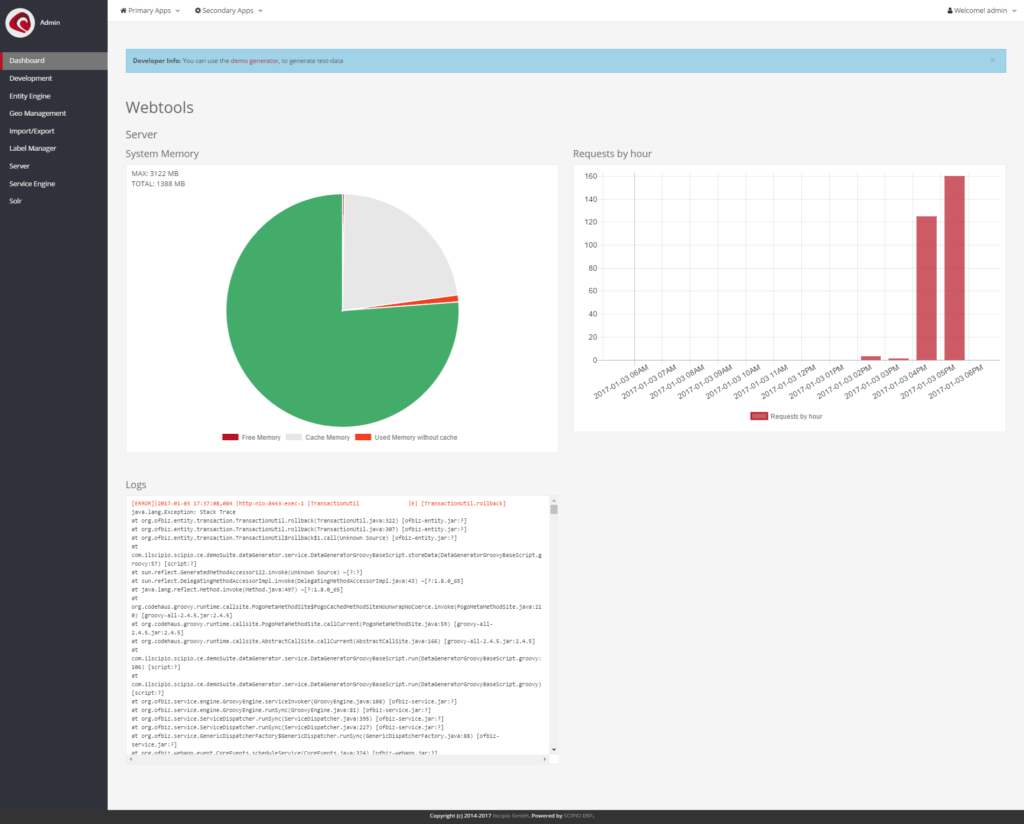Viewport: 1024px width, 824px height.
Task: Open the demo generator link
Action: [x=254, y=61]
